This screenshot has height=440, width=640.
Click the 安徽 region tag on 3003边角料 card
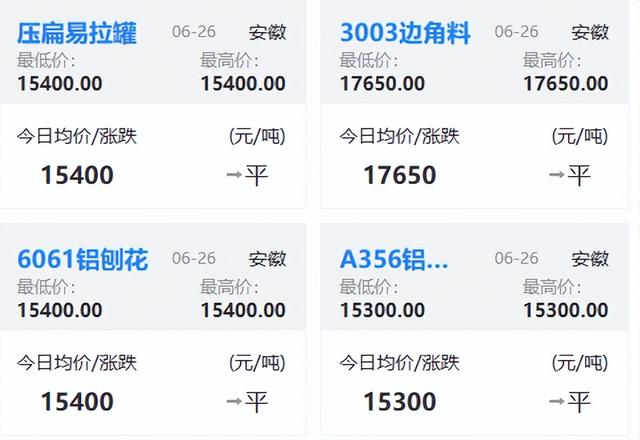pos(590,33)
